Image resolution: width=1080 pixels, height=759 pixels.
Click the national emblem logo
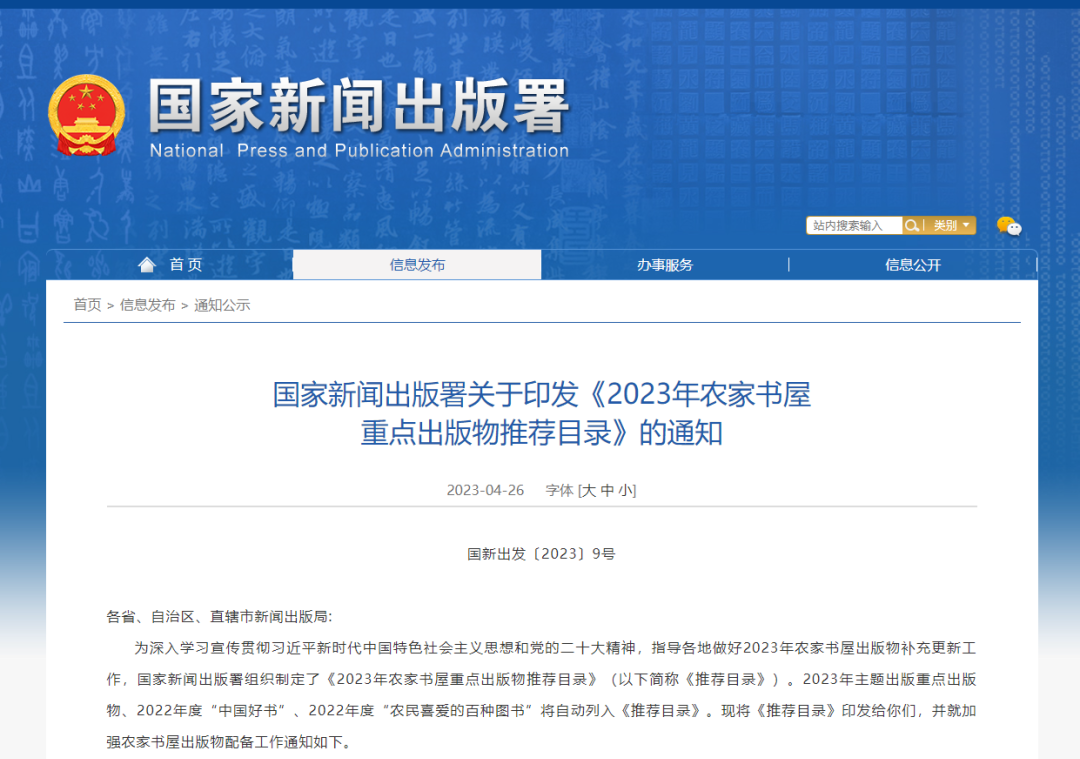tap(86, 114)
